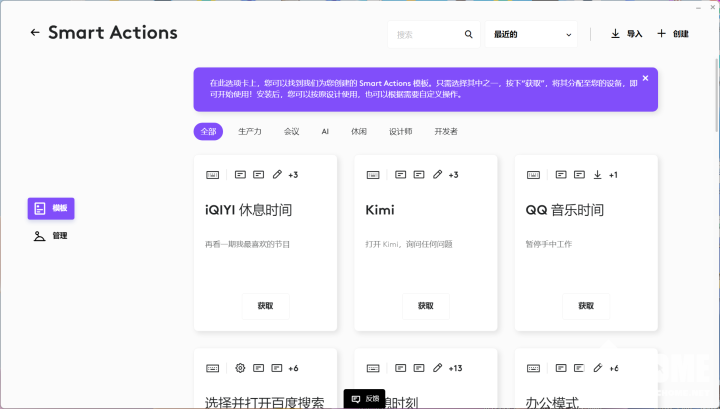Open the QQ 音乐时间 card title
This screenshot has width=720, height=409.
click(x=564, y=210)
